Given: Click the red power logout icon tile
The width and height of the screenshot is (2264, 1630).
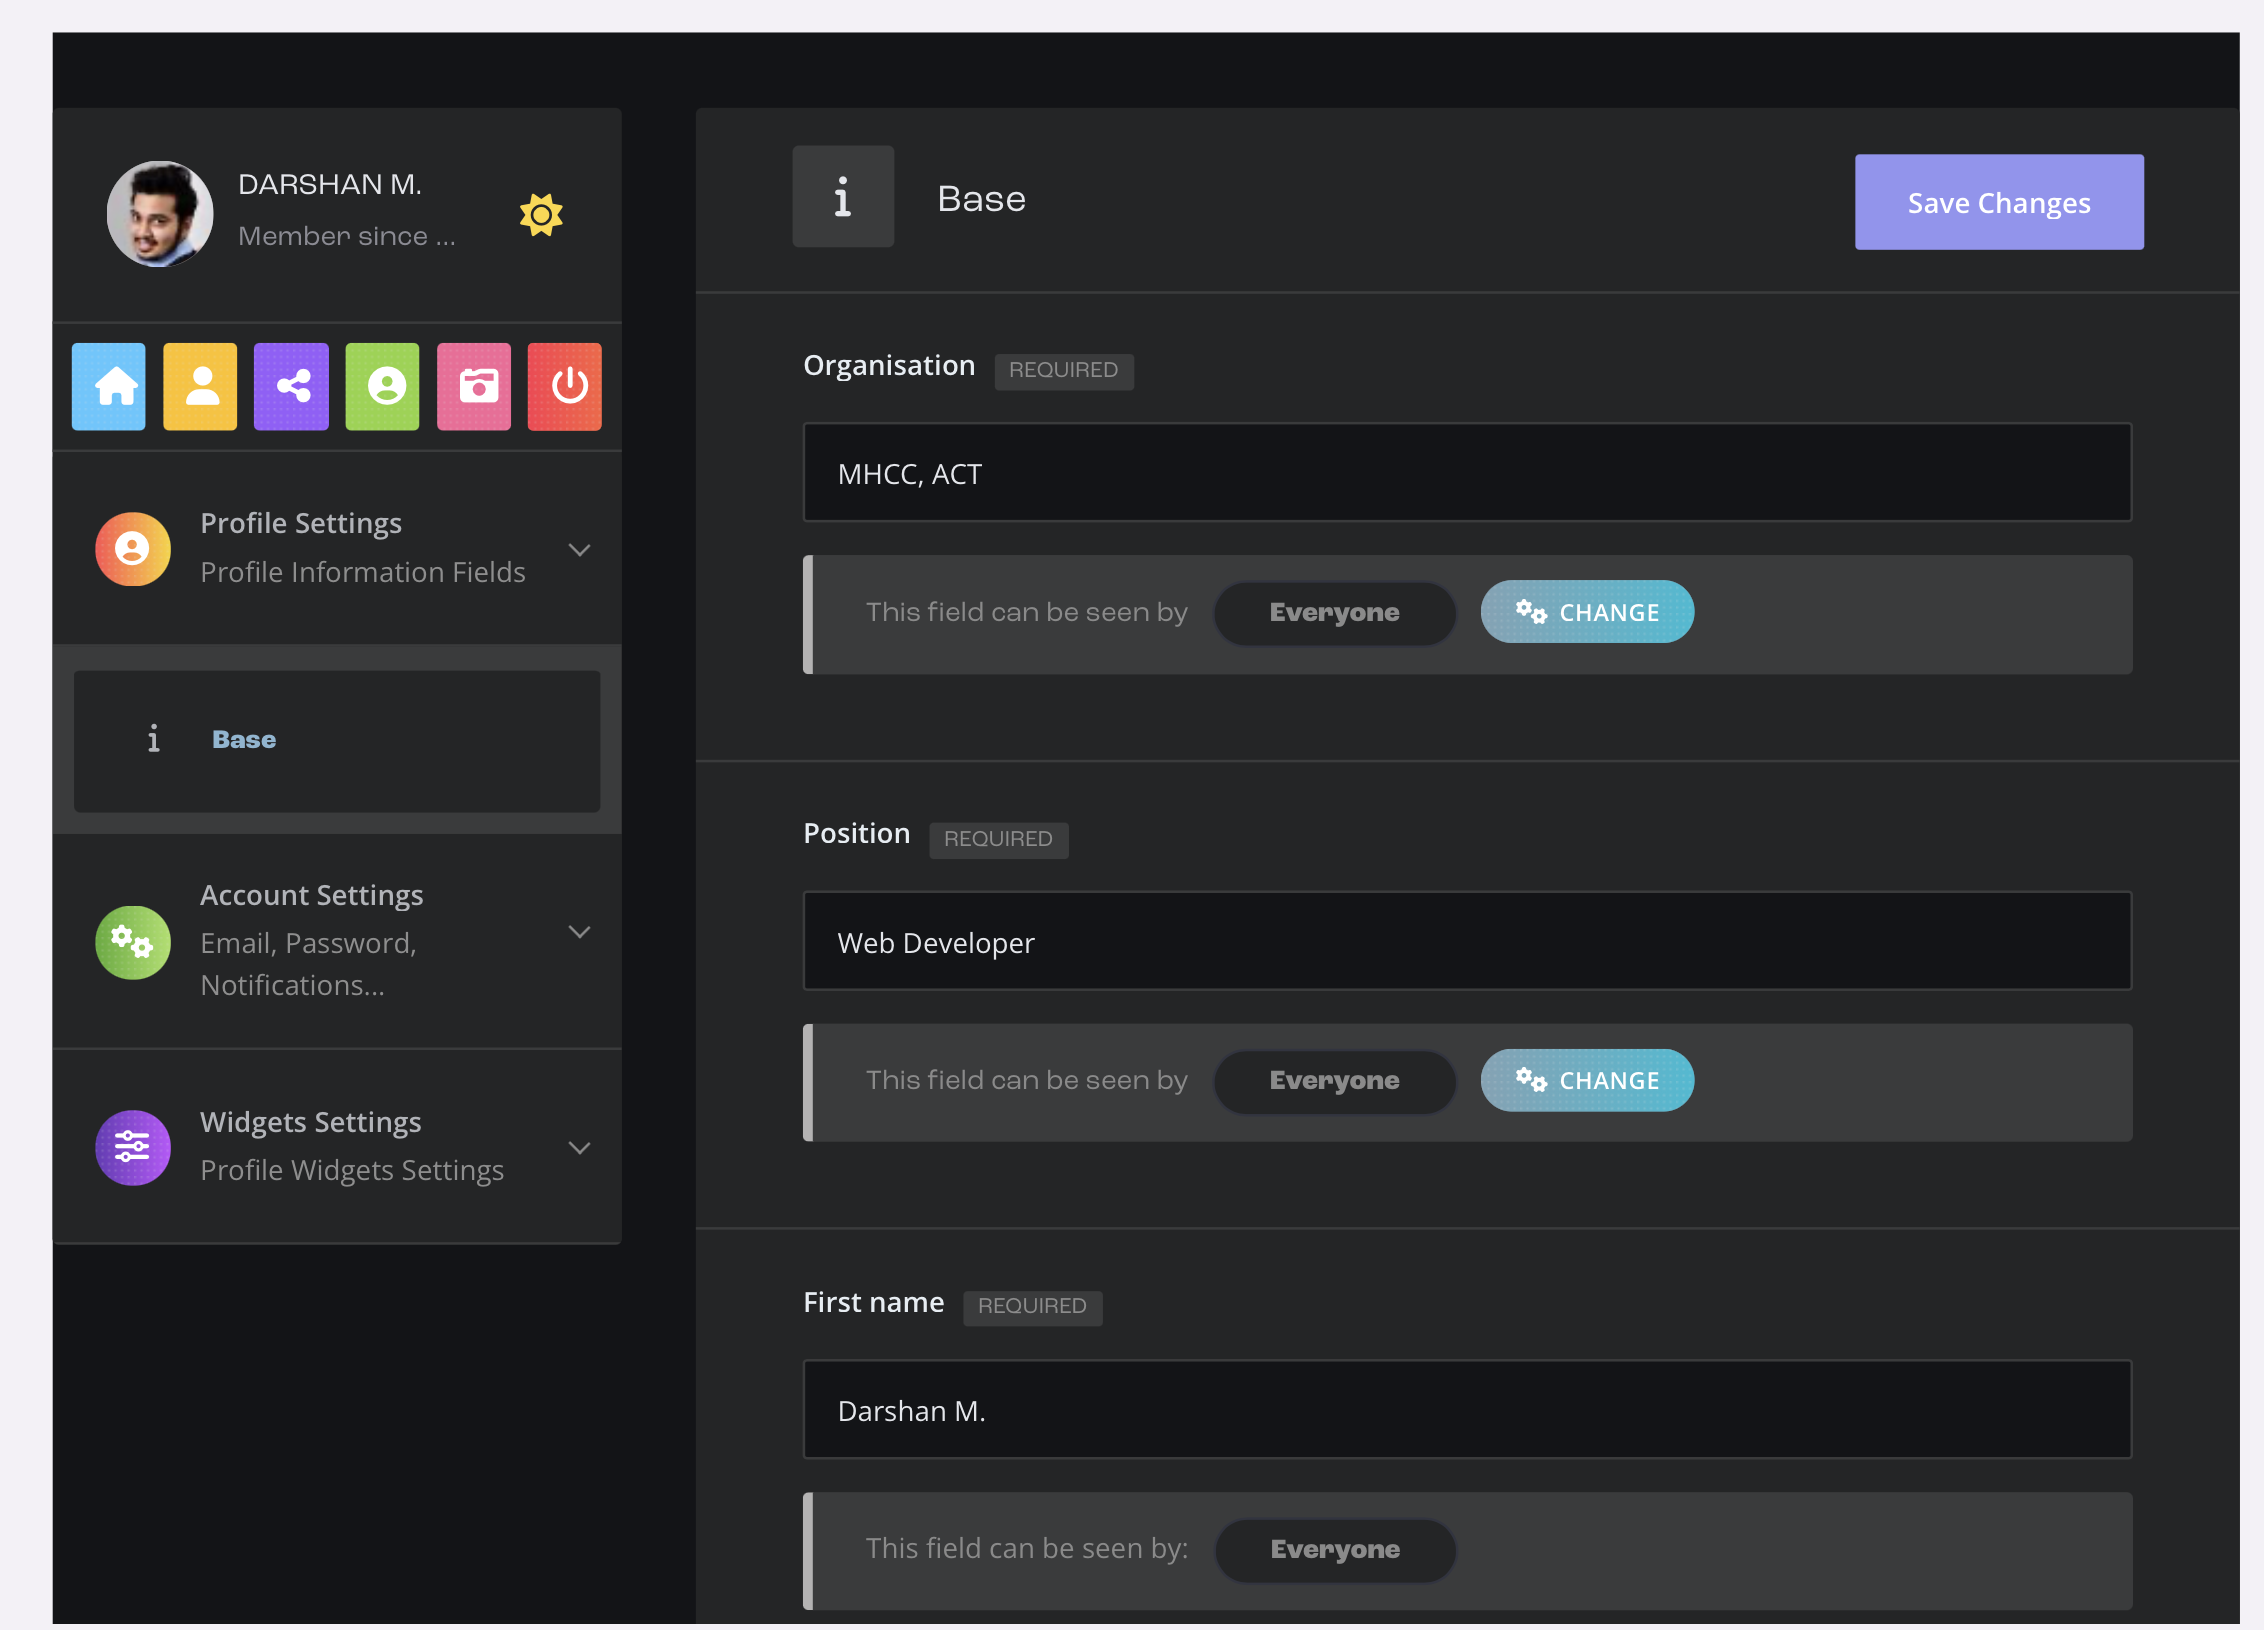Looking at the screenshot, I should click(x=565, y=387).
